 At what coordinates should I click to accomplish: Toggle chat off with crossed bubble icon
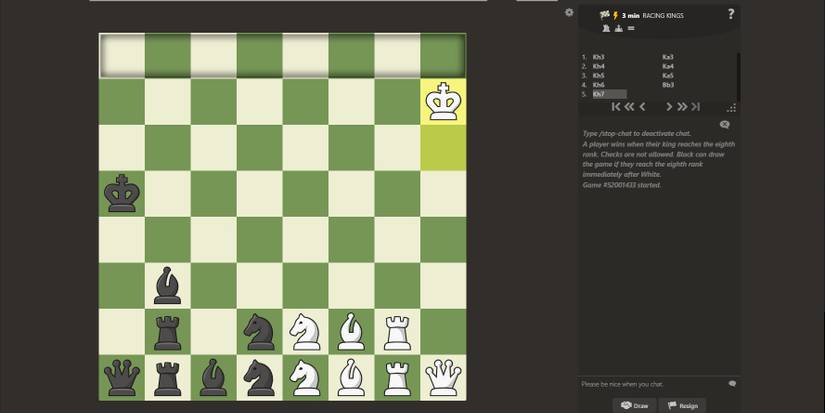pos(725,124)
